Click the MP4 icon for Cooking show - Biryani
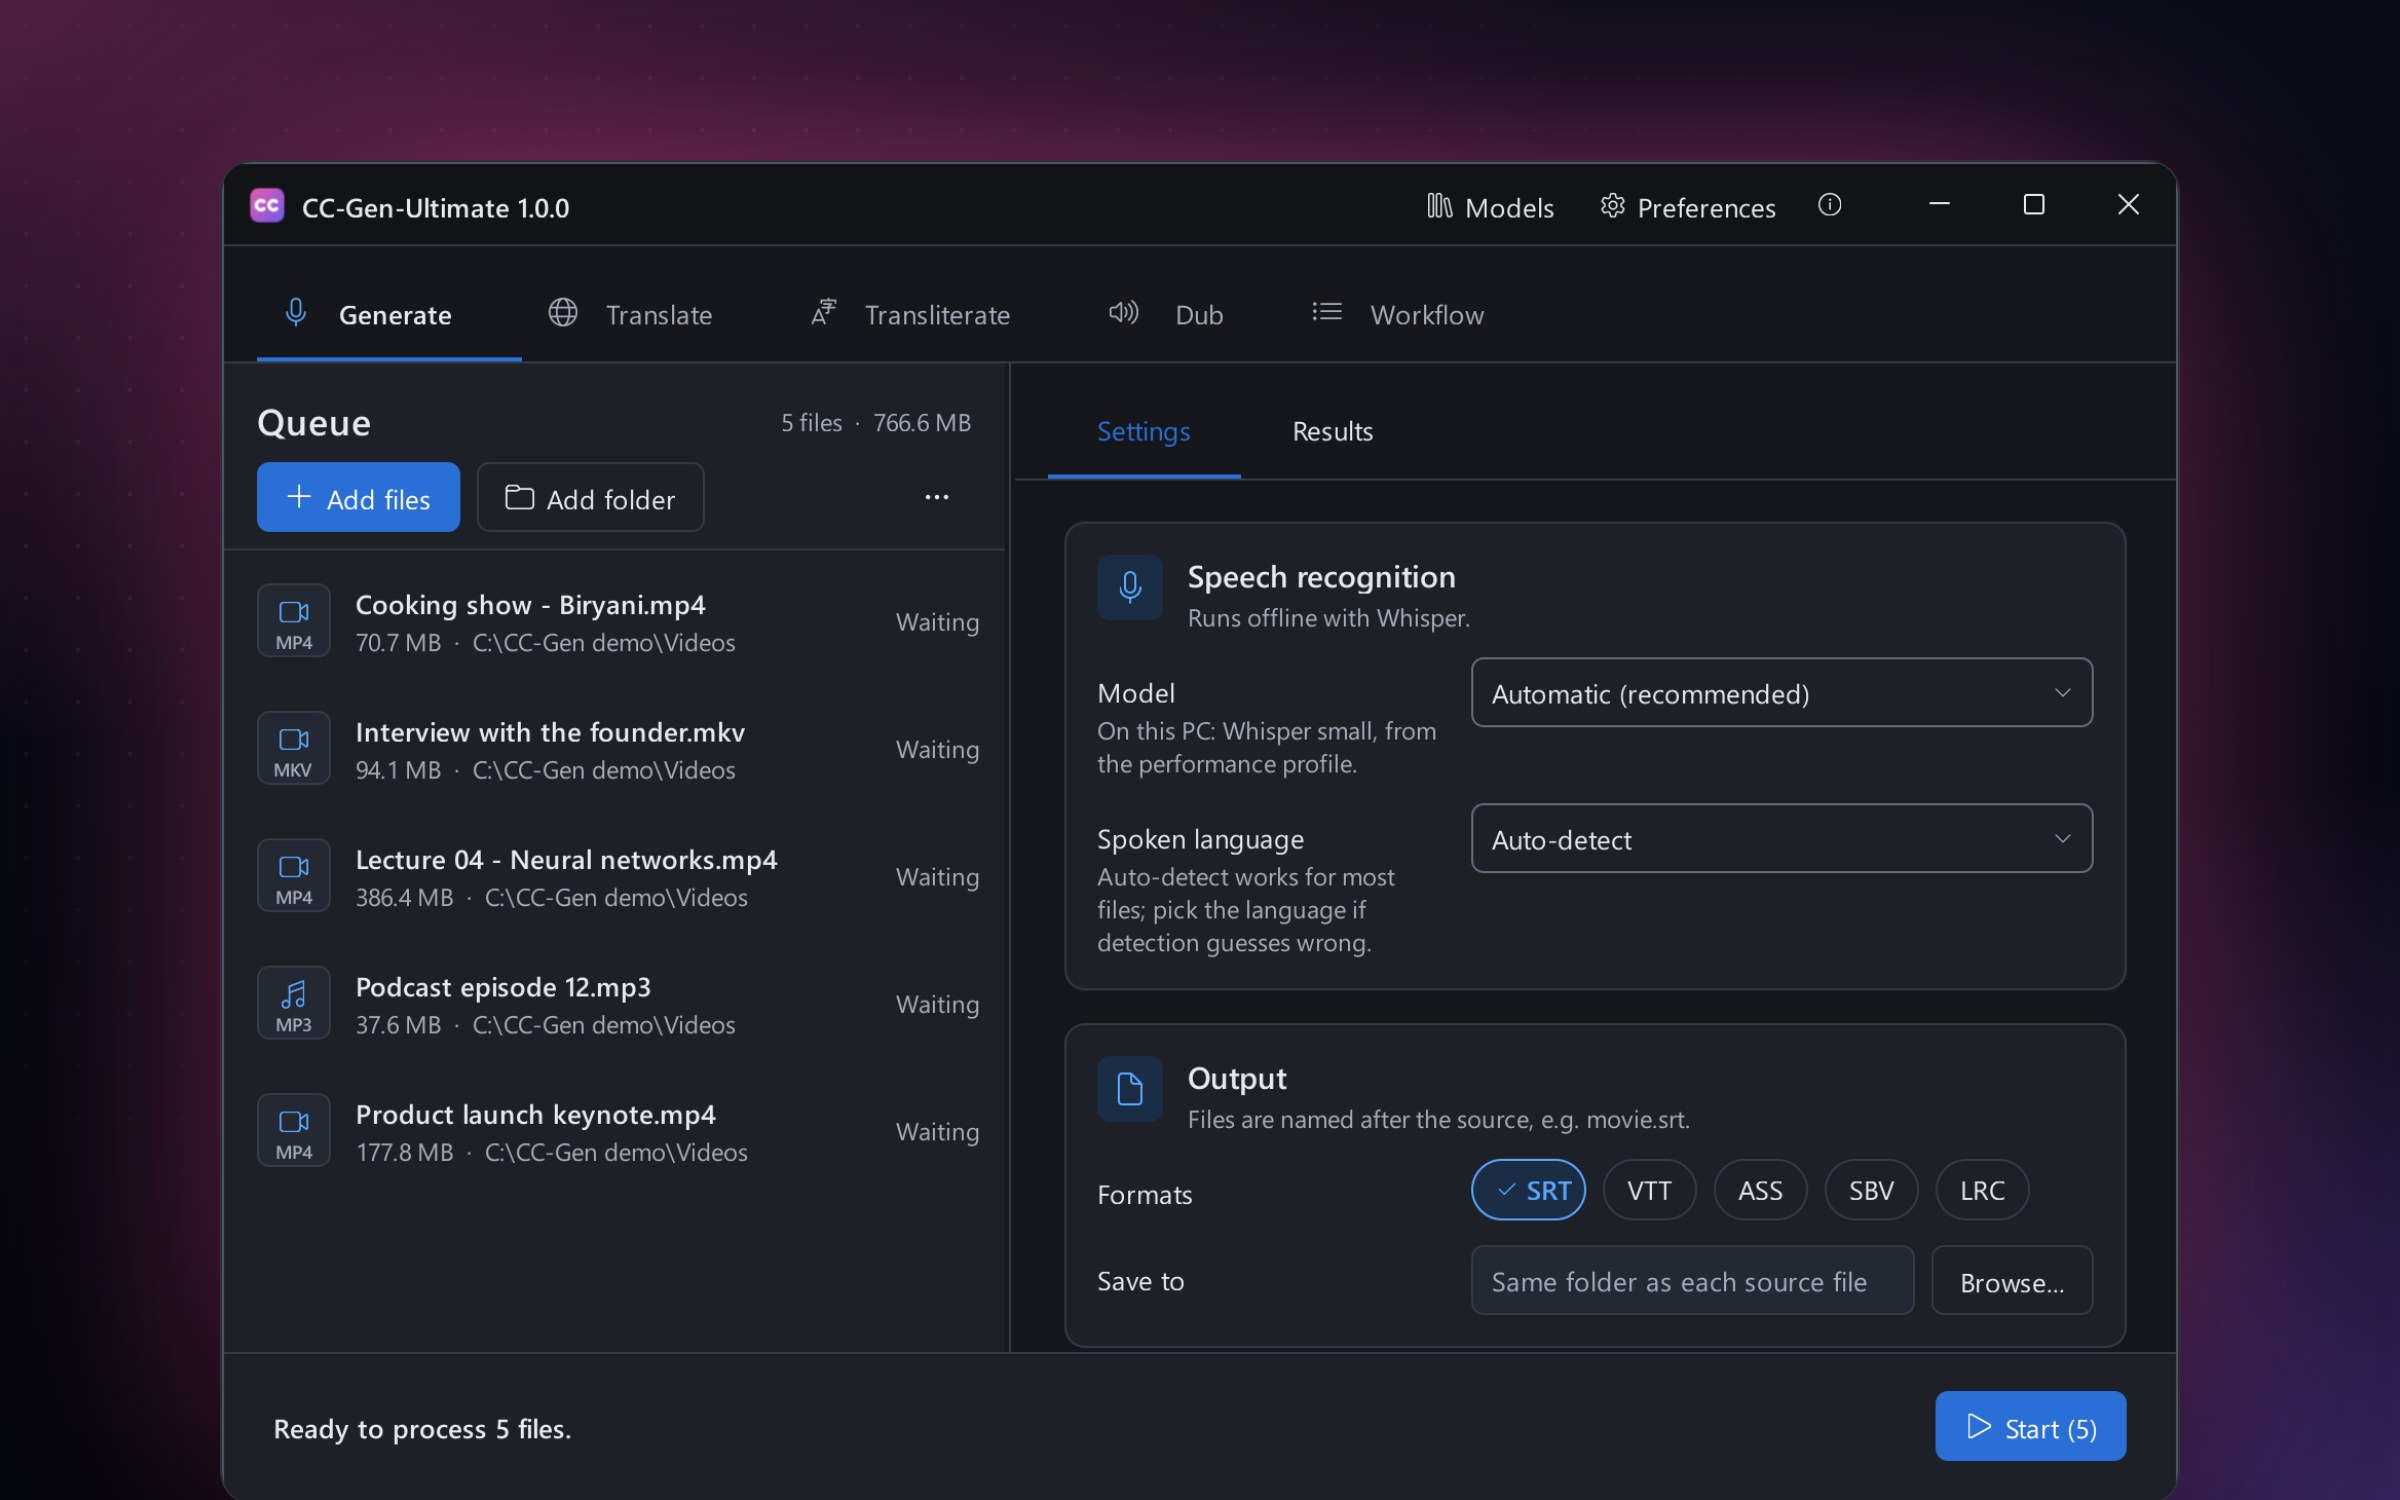Image resolution: width=2400 pixels, height=1500 pixels. coord(293,621)
